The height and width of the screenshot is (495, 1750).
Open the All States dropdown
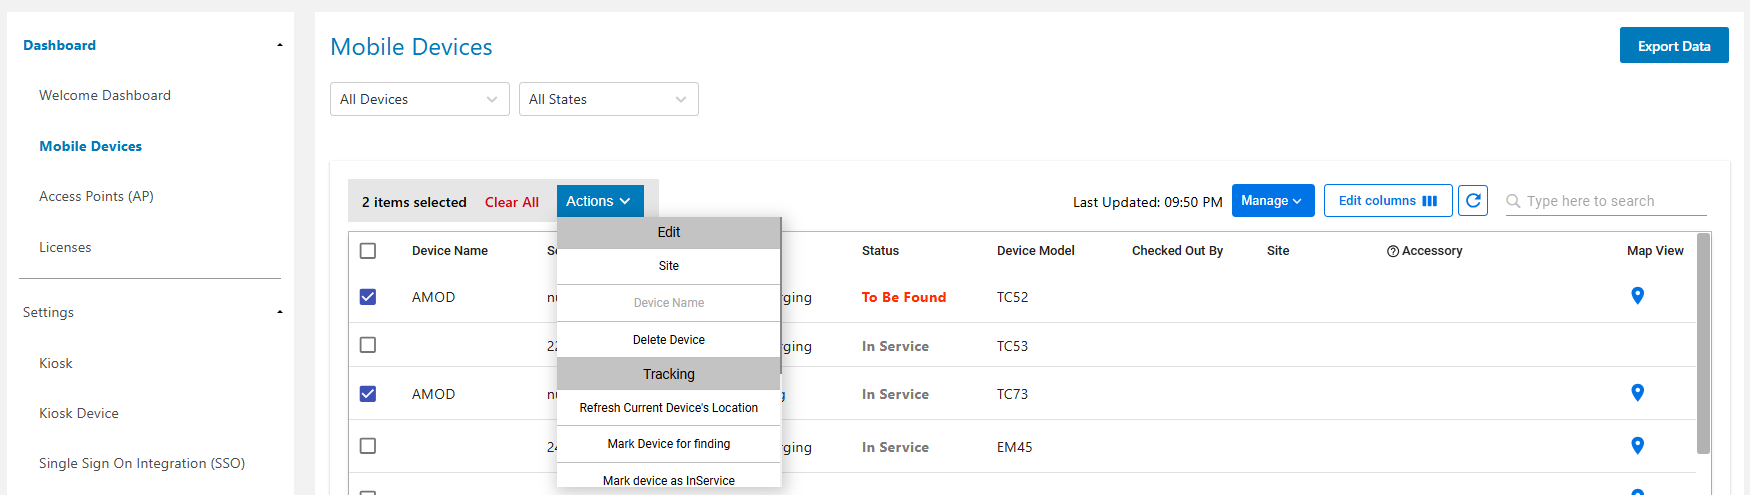coord(608,99)
